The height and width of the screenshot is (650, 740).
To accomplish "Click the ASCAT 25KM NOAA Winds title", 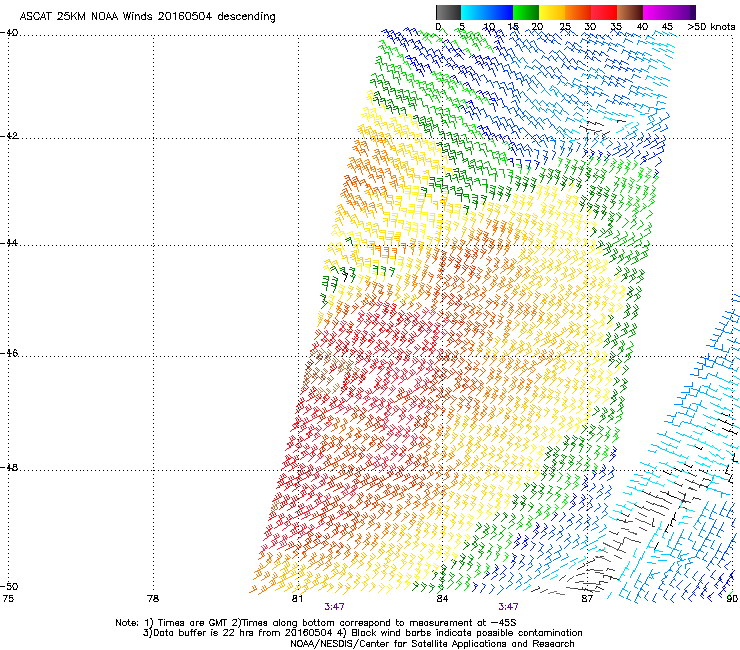I will pyautogui.click(x=147, y=17).
